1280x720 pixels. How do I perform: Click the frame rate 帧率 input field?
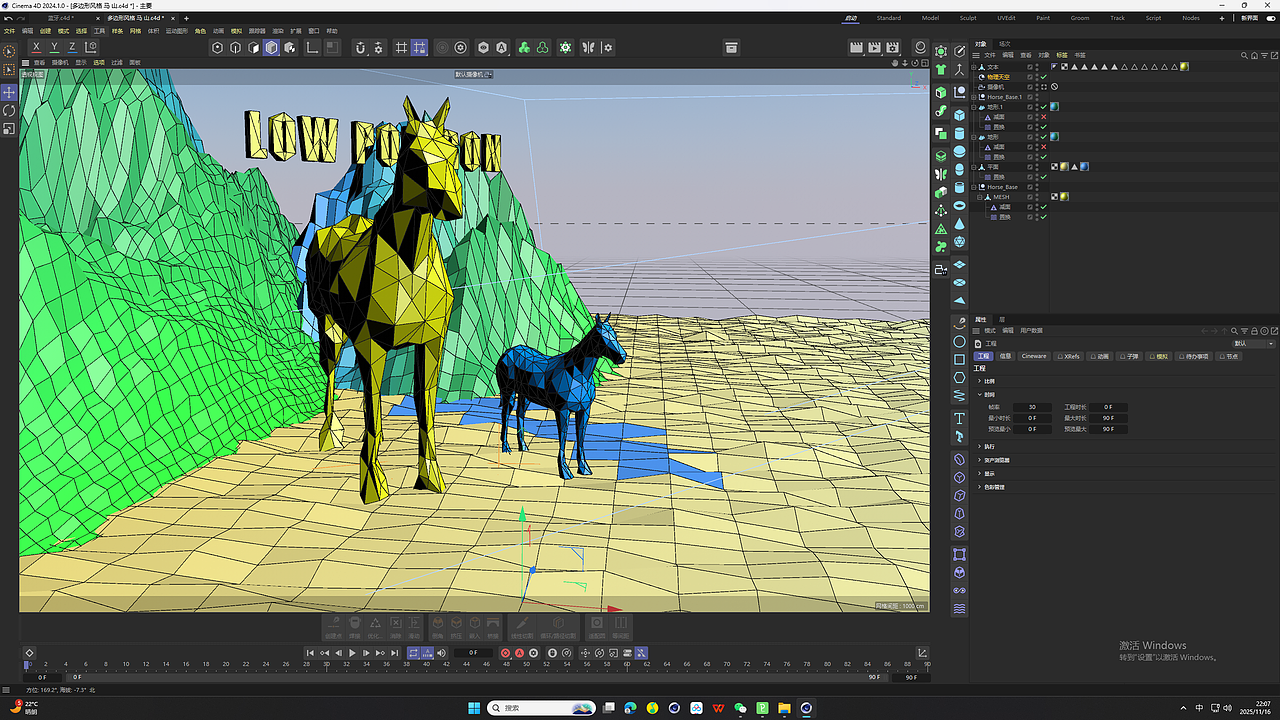(1032, 407)
